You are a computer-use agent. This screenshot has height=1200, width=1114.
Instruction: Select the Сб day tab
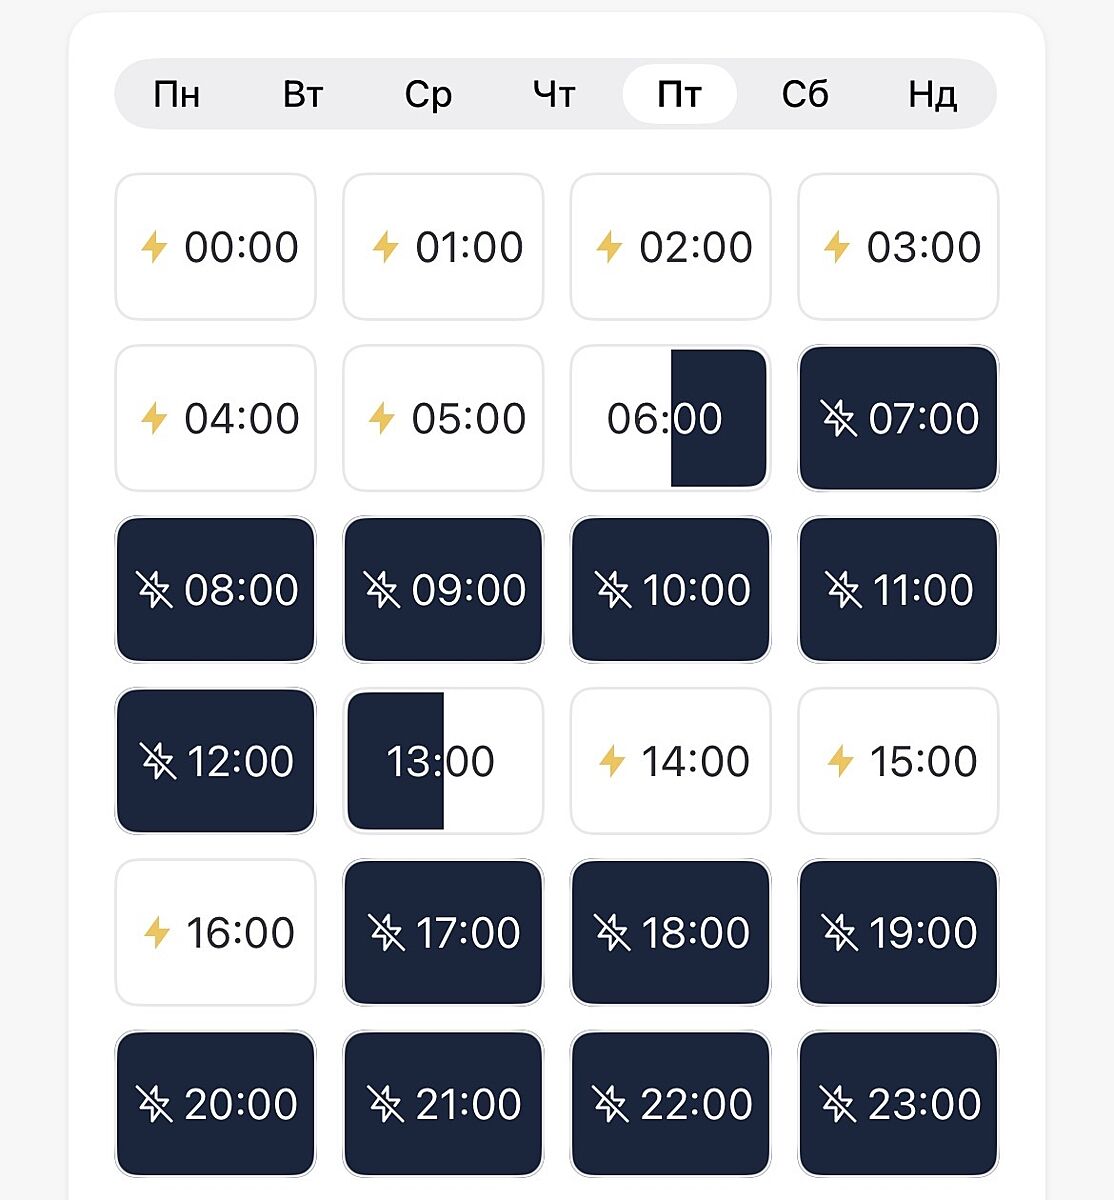click(x=805, y=95)
